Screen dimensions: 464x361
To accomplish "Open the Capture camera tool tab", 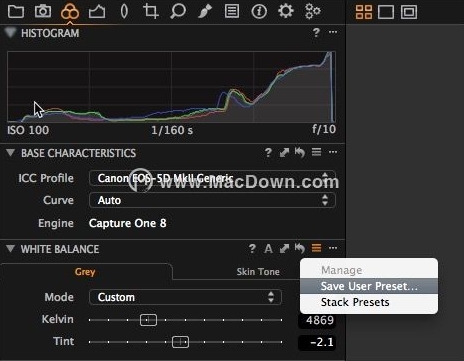I will [43, 11].
